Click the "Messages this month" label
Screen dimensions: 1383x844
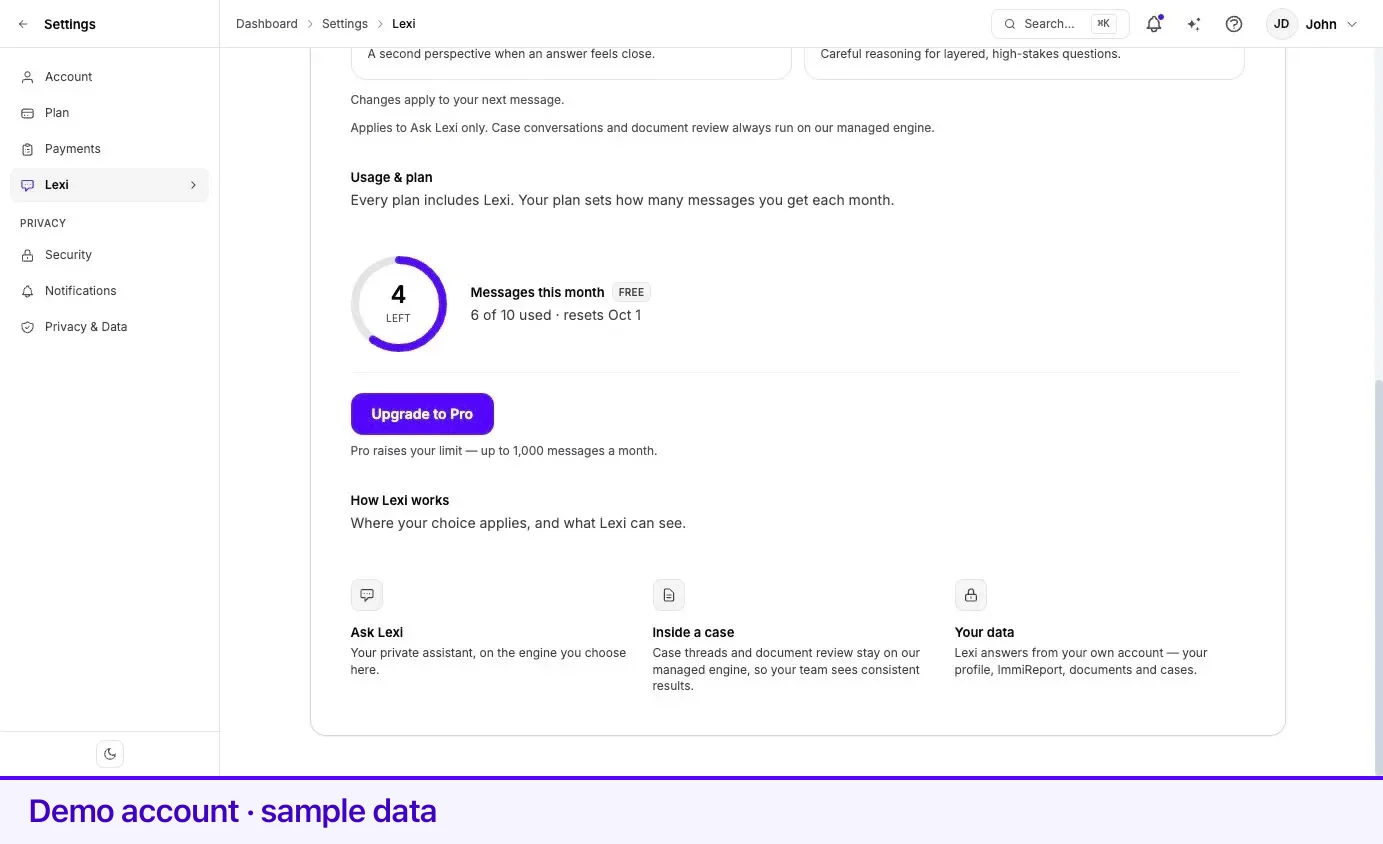(x=537, y=292)
